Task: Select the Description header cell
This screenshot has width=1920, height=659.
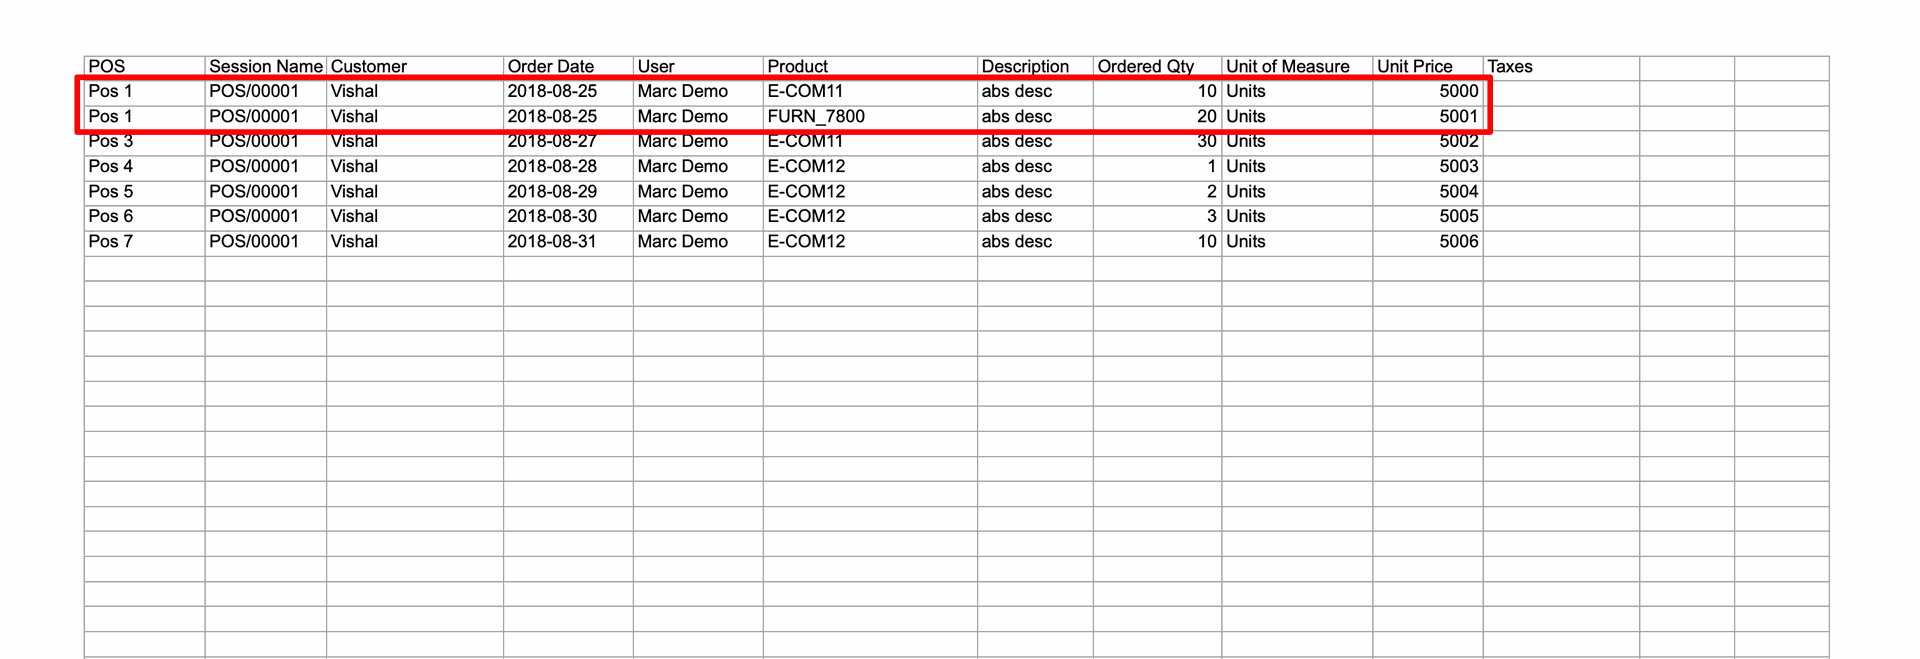Action: (x=1035, y=67)
